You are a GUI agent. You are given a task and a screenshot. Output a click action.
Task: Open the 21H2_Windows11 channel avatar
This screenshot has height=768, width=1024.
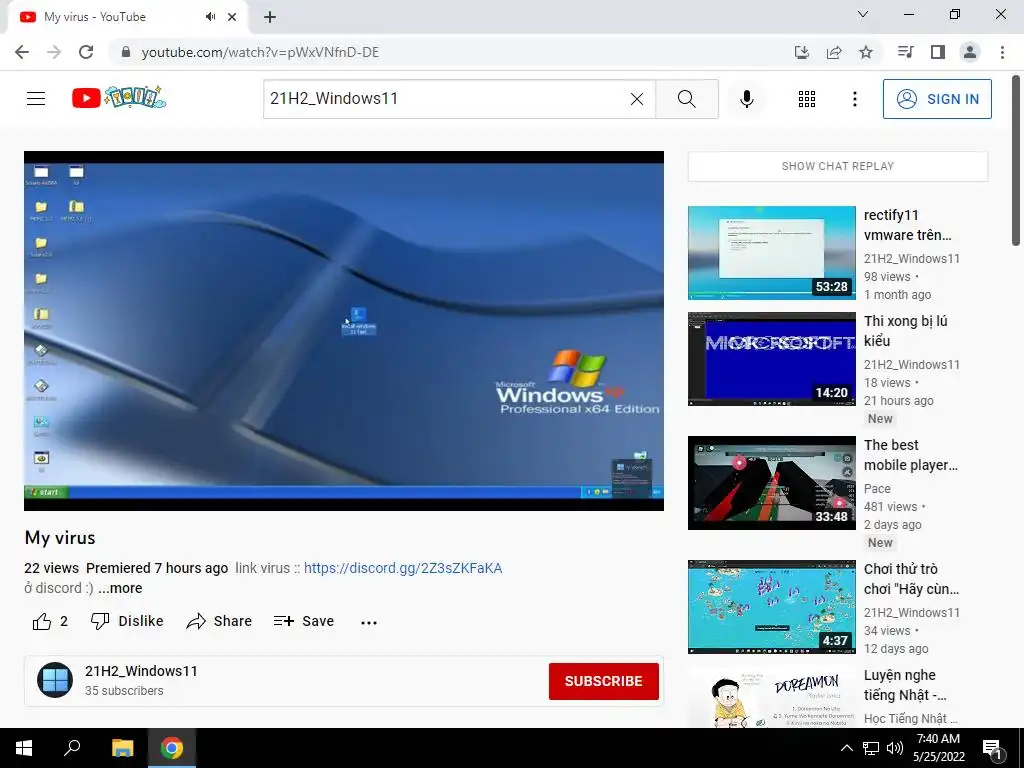click(55, 680)
